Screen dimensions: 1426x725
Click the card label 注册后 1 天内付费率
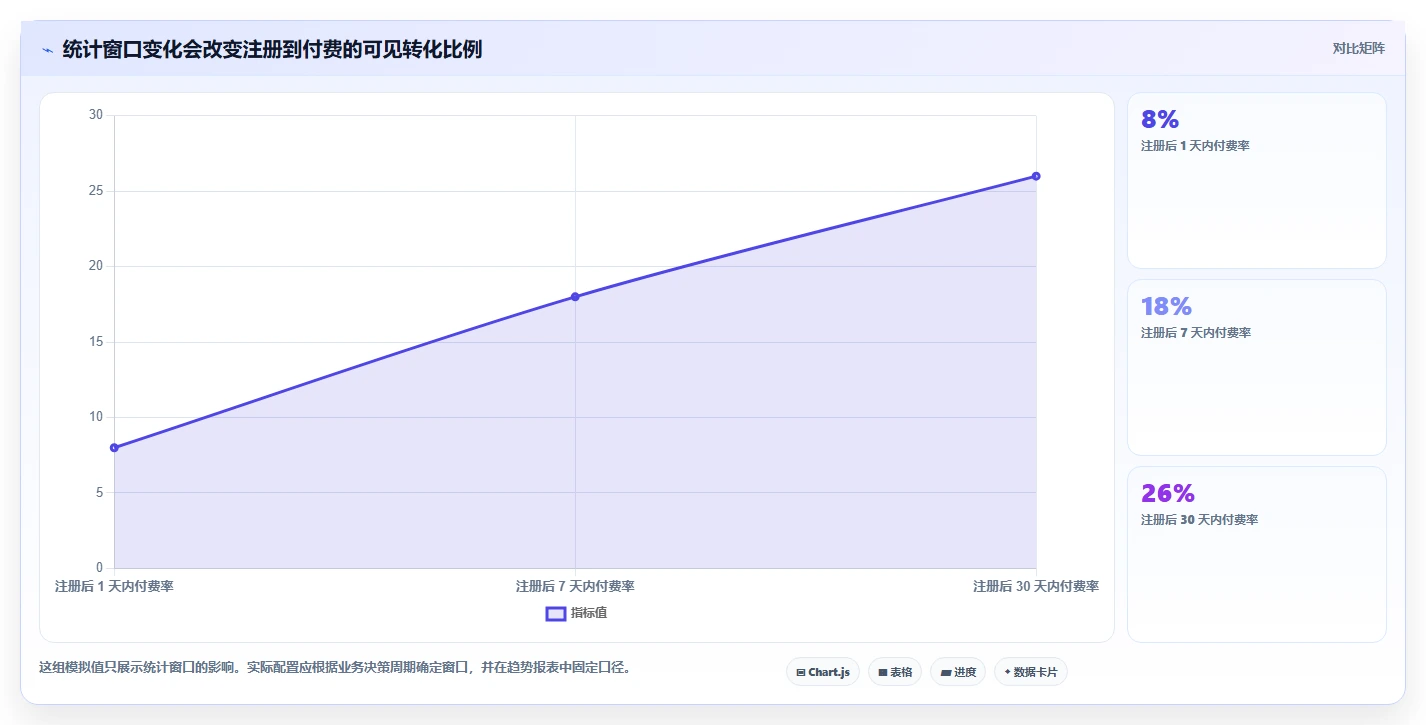[x=1195, y=146]
